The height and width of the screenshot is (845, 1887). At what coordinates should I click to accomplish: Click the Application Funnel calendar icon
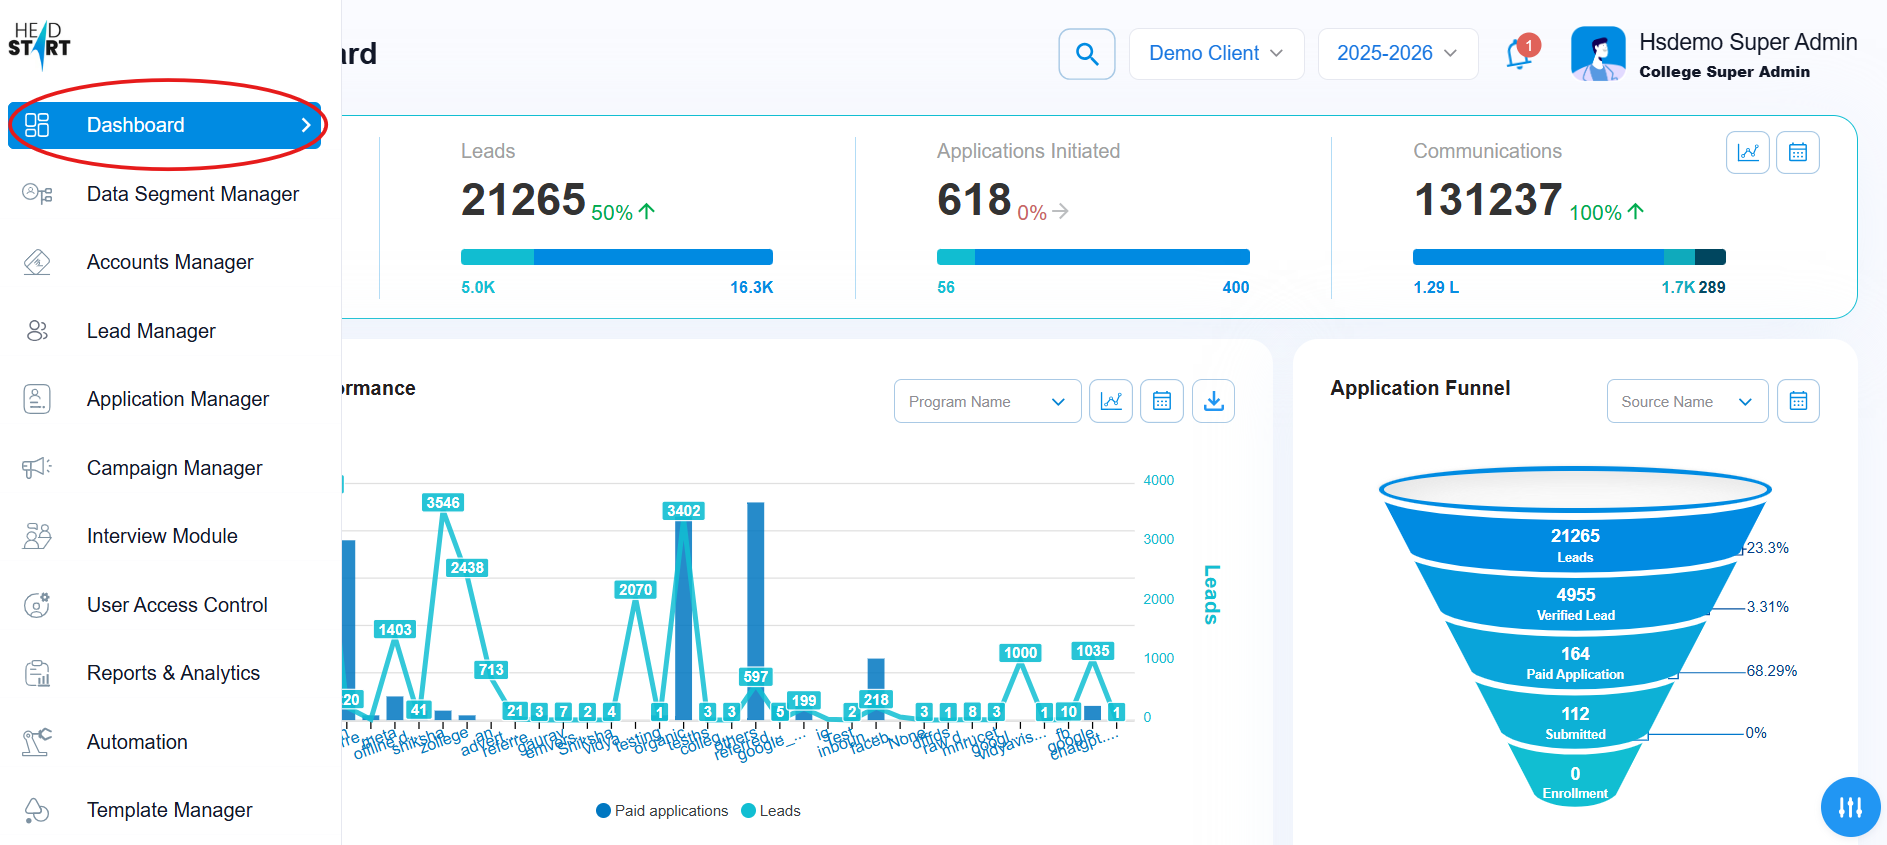click(1797, 401)
